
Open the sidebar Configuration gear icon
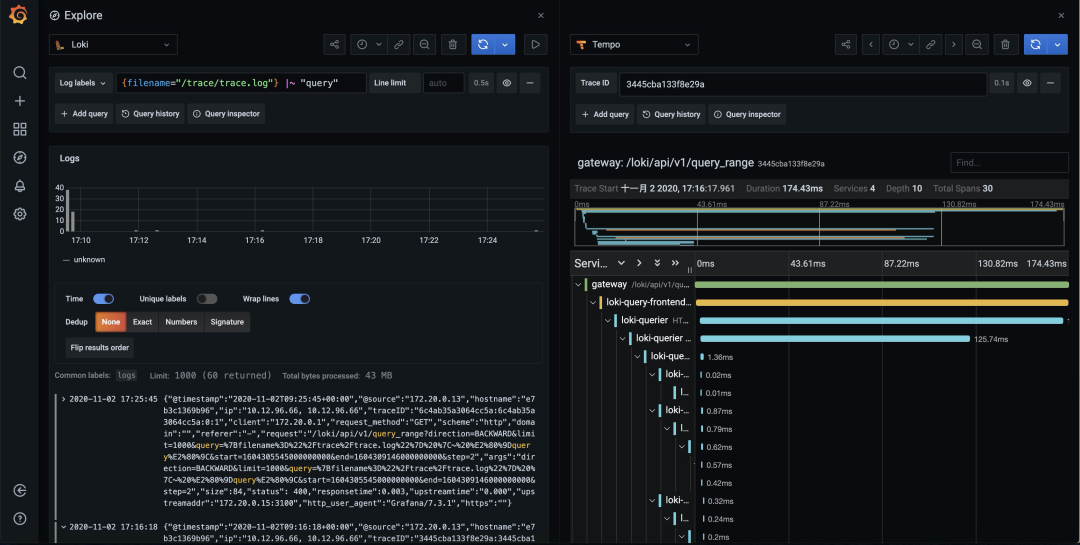tap(20, 214)
